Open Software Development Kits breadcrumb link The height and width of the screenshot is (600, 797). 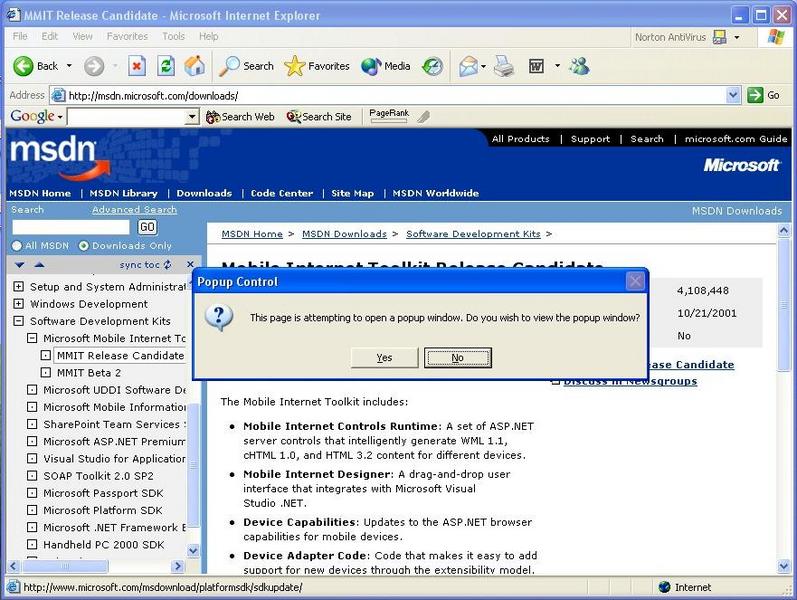(x=473, y=234)
